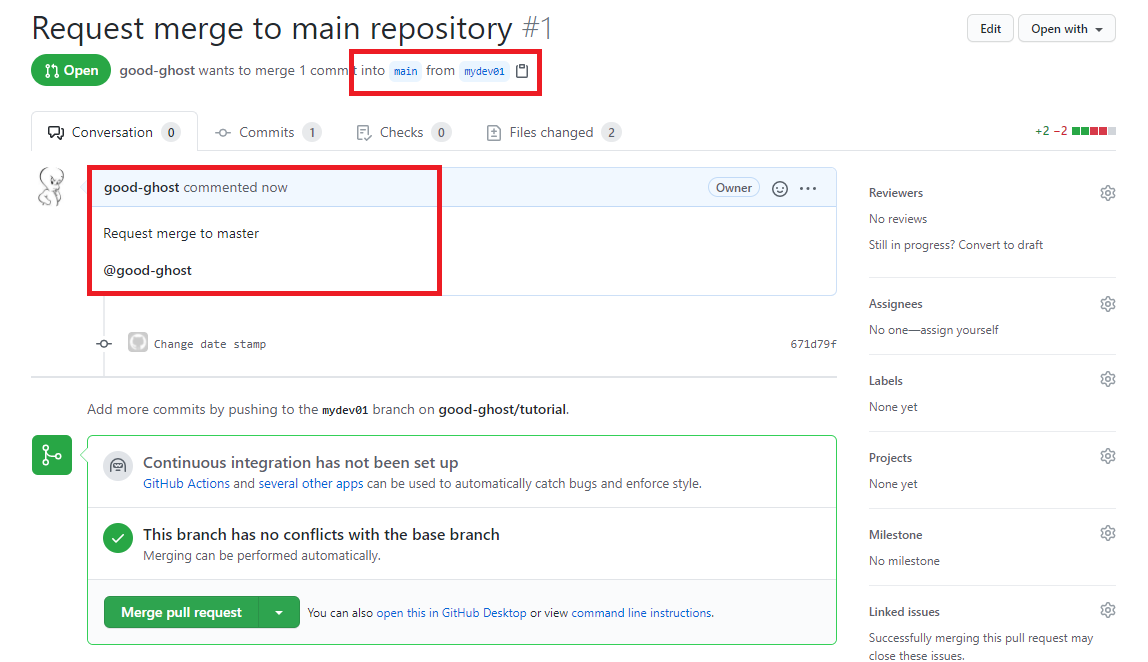
Task: Click the Projects gear icon
Action: [1107, 455]
